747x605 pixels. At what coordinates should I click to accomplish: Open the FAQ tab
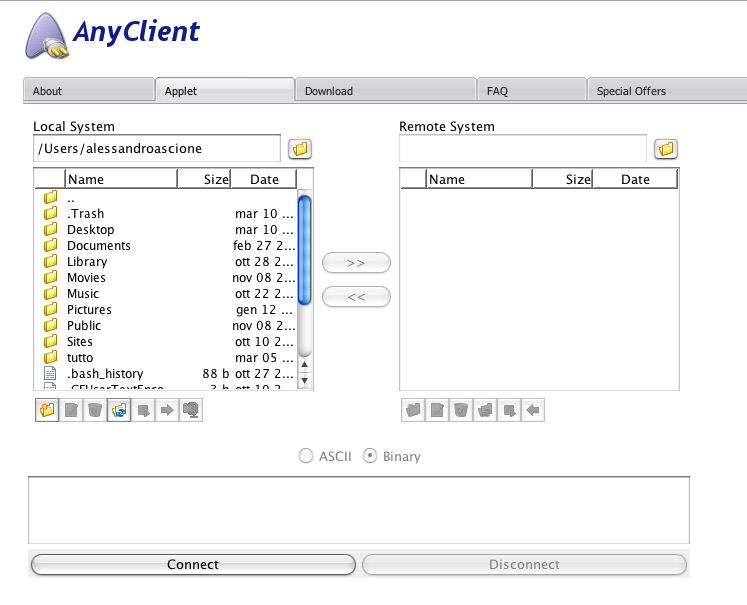[532, 91]
